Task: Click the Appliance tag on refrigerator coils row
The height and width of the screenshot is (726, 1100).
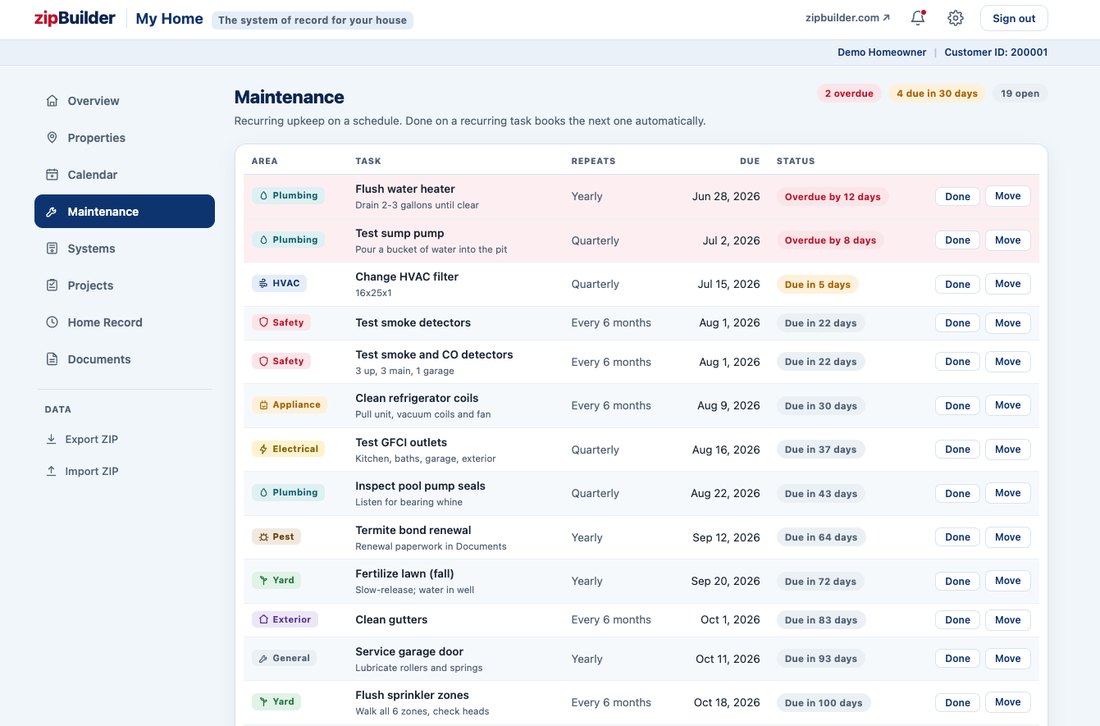Action: pos(290,405)
